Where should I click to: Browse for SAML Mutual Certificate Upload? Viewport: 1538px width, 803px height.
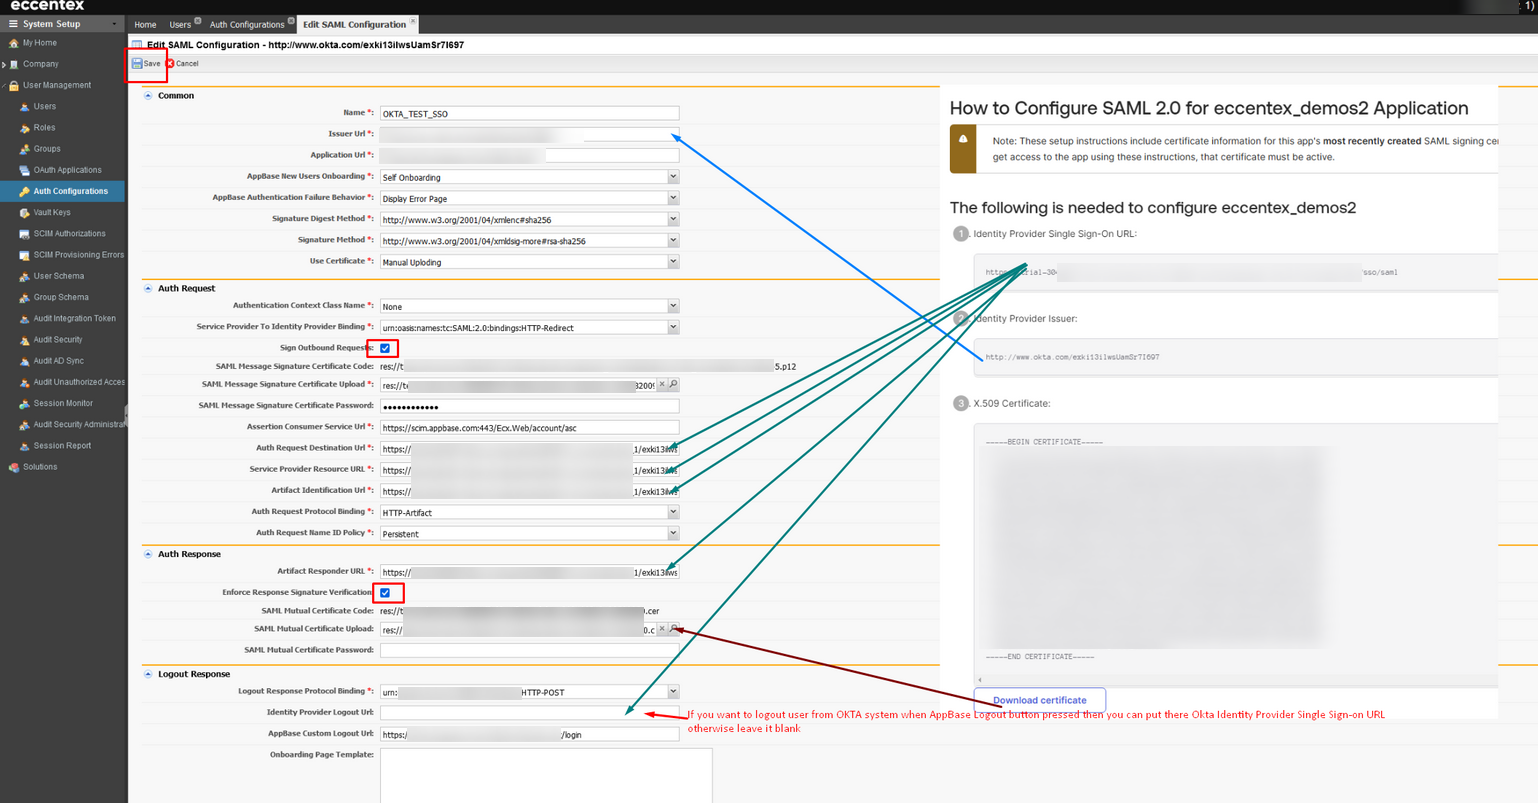point(673,629)
